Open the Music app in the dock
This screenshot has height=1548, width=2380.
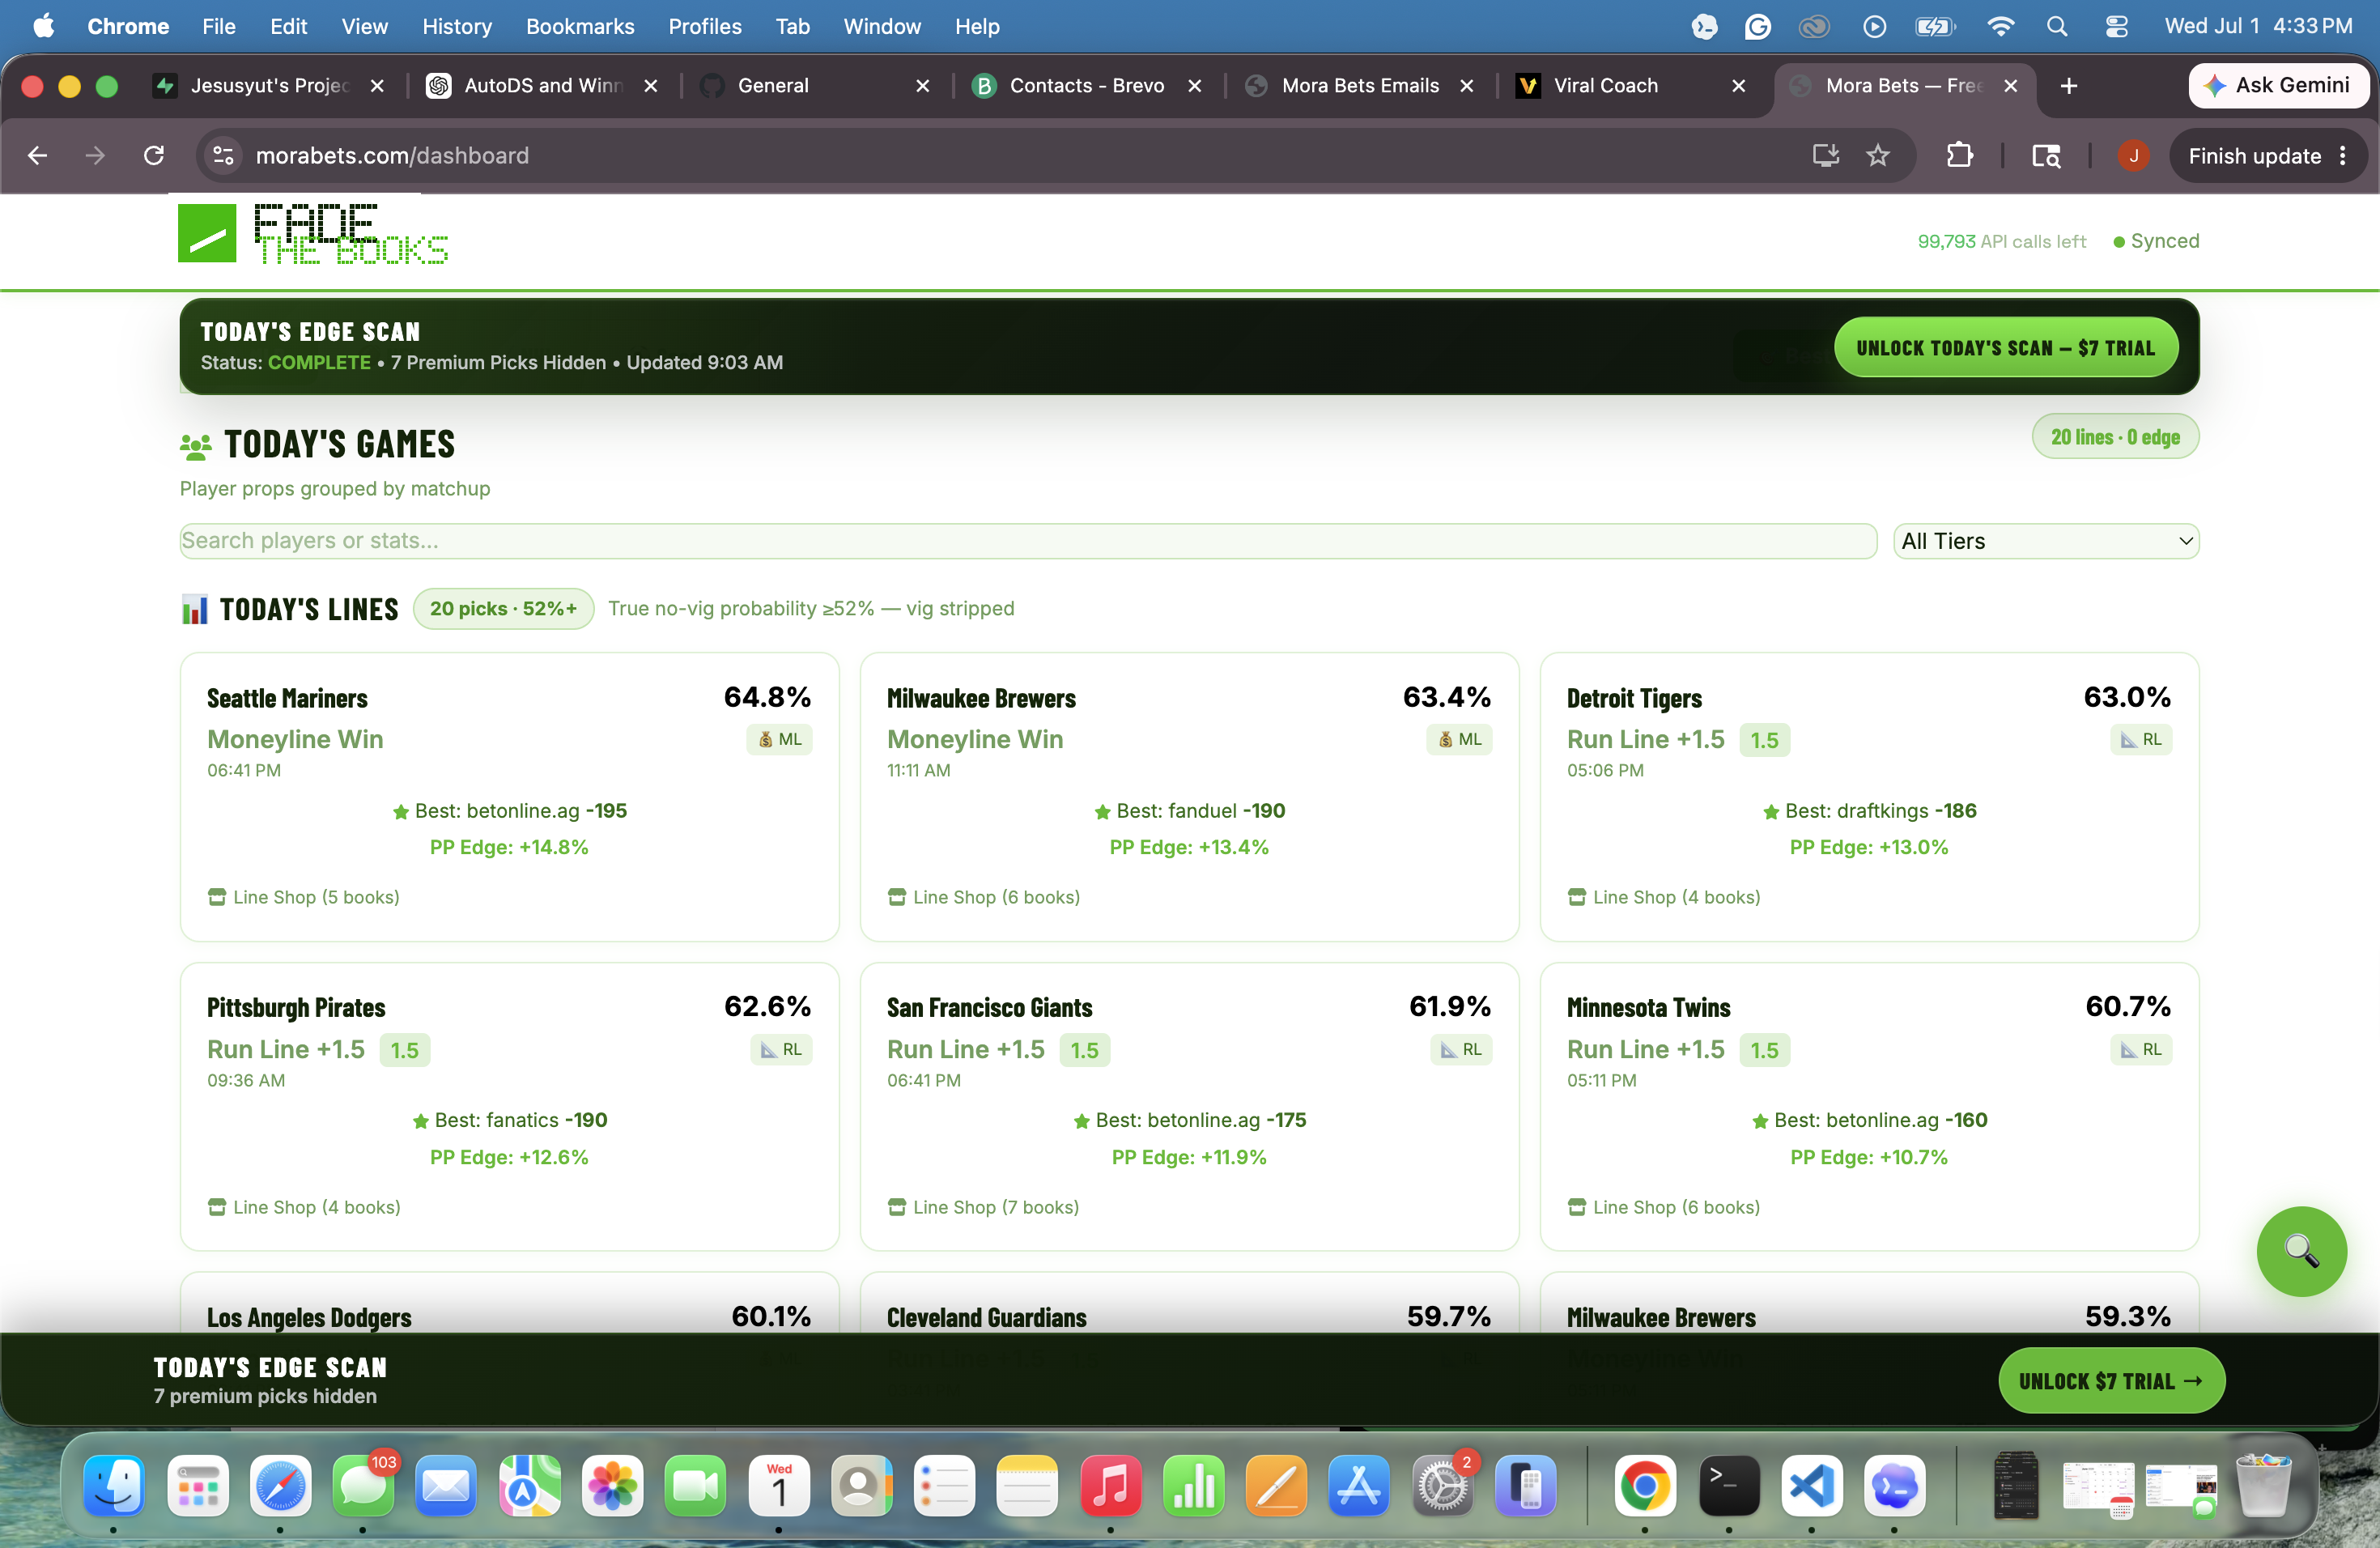[1110, 1485]
